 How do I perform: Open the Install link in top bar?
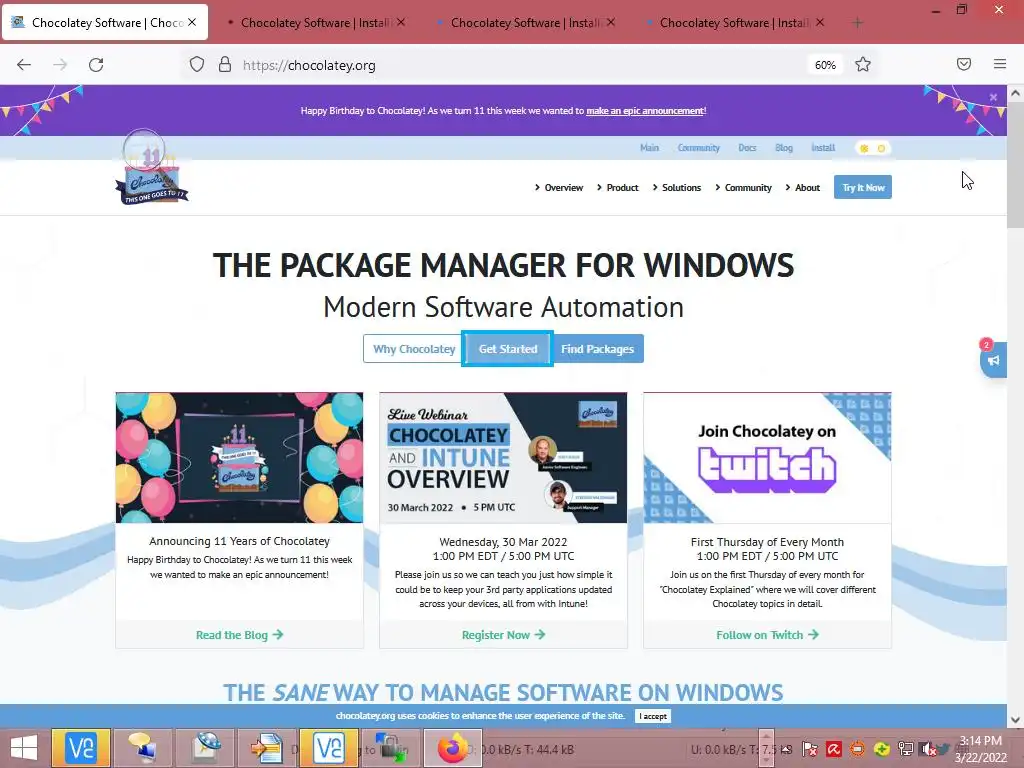[823, 148]
